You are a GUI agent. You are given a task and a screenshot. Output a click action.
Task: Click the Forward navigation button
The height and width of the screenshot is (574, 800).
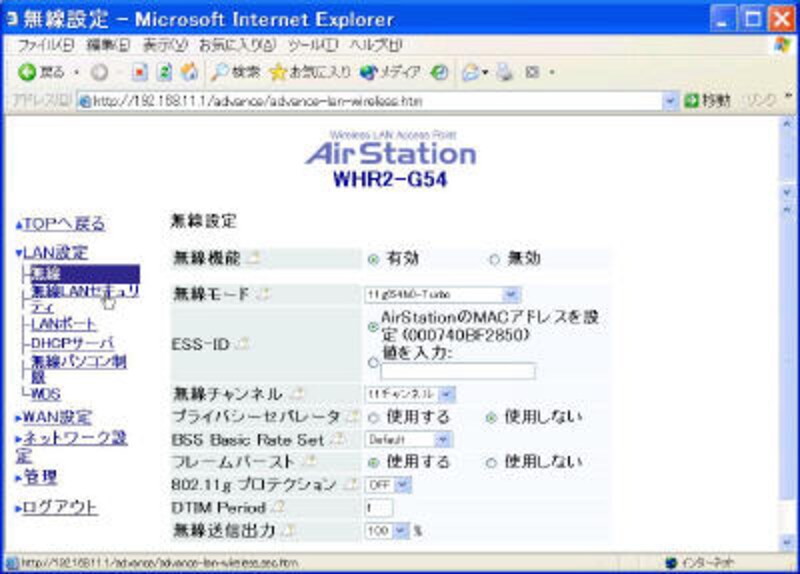99,72
